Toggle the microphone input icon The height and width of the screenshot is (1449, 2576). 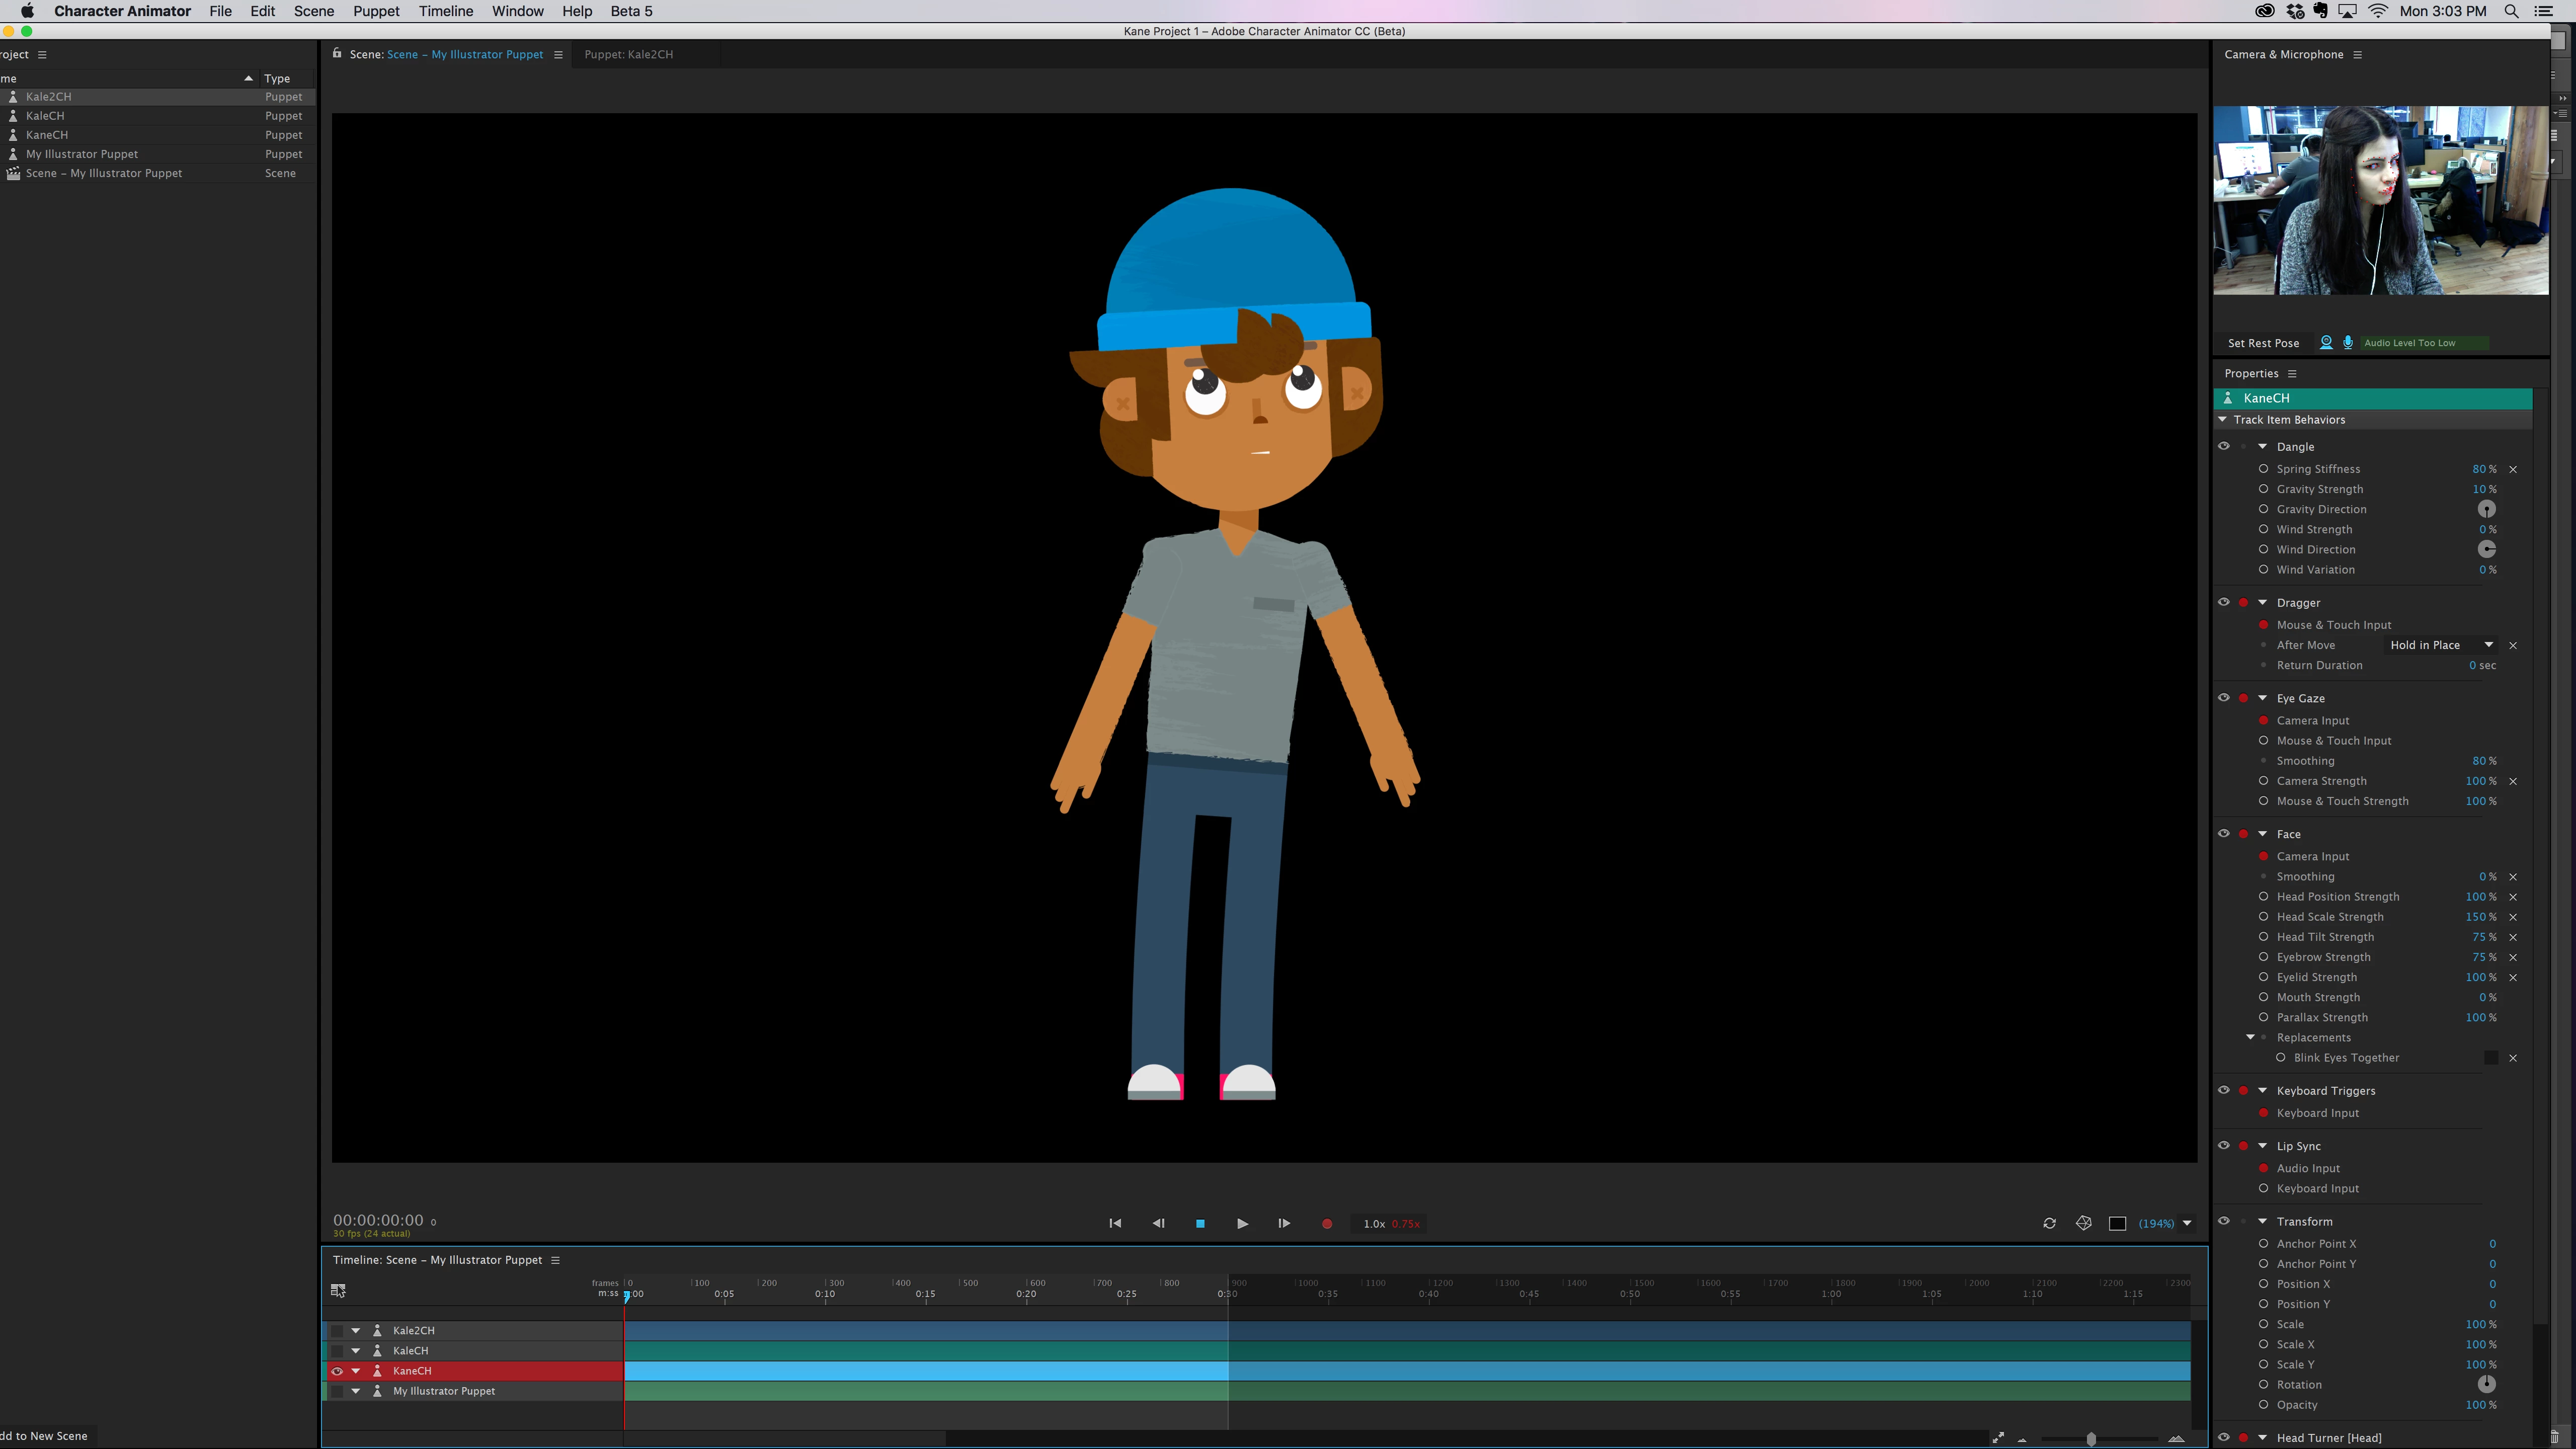pos(2348,343)
